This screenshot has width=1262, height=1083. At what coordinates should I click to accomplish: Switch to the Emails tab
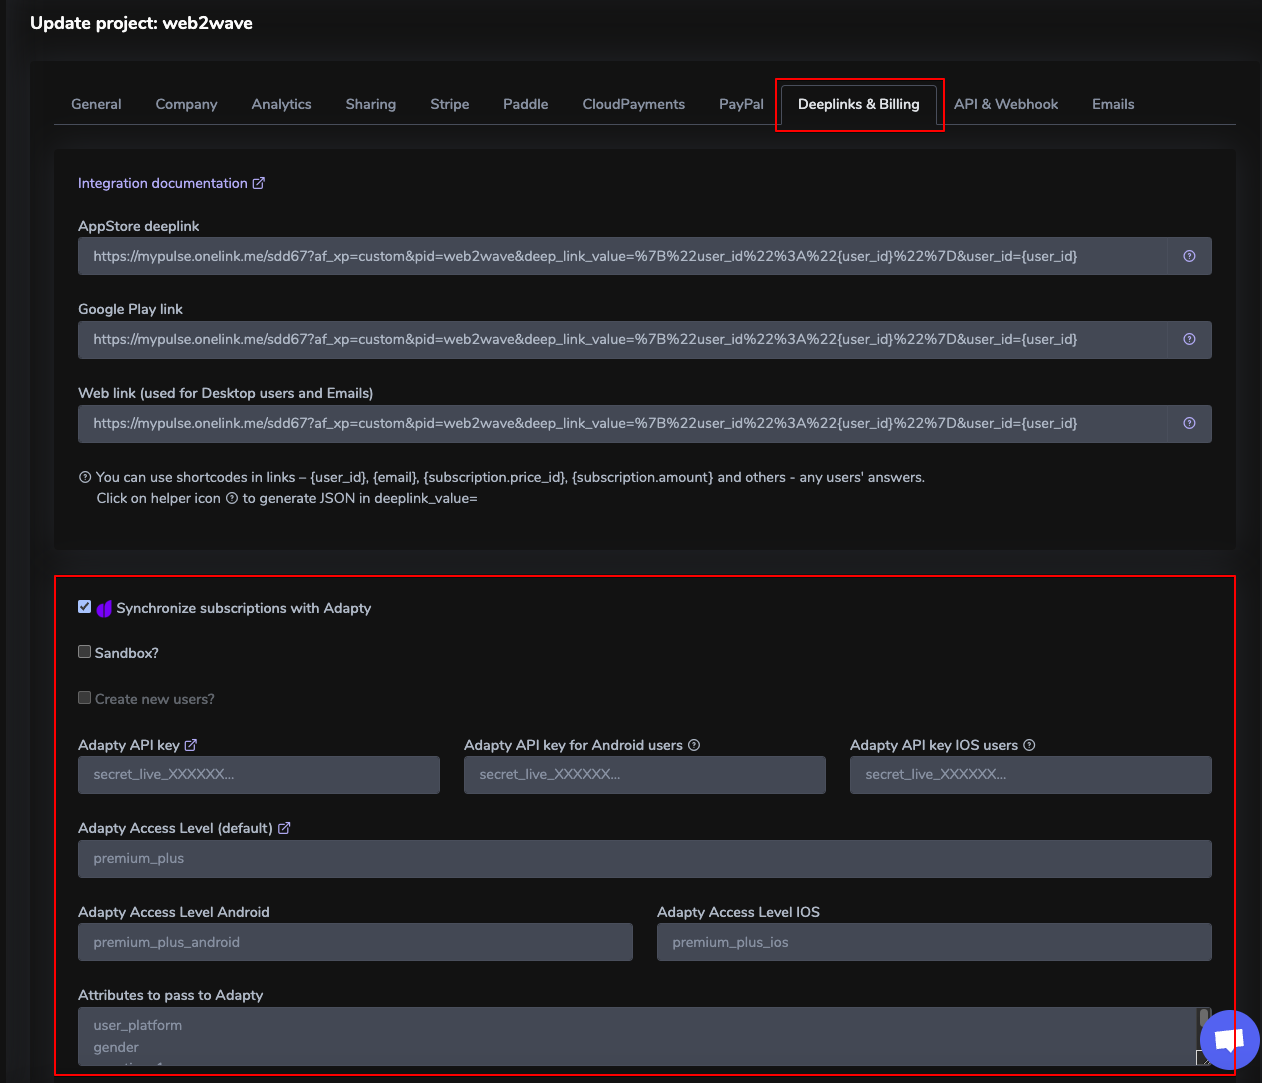tap(1113, 104)
